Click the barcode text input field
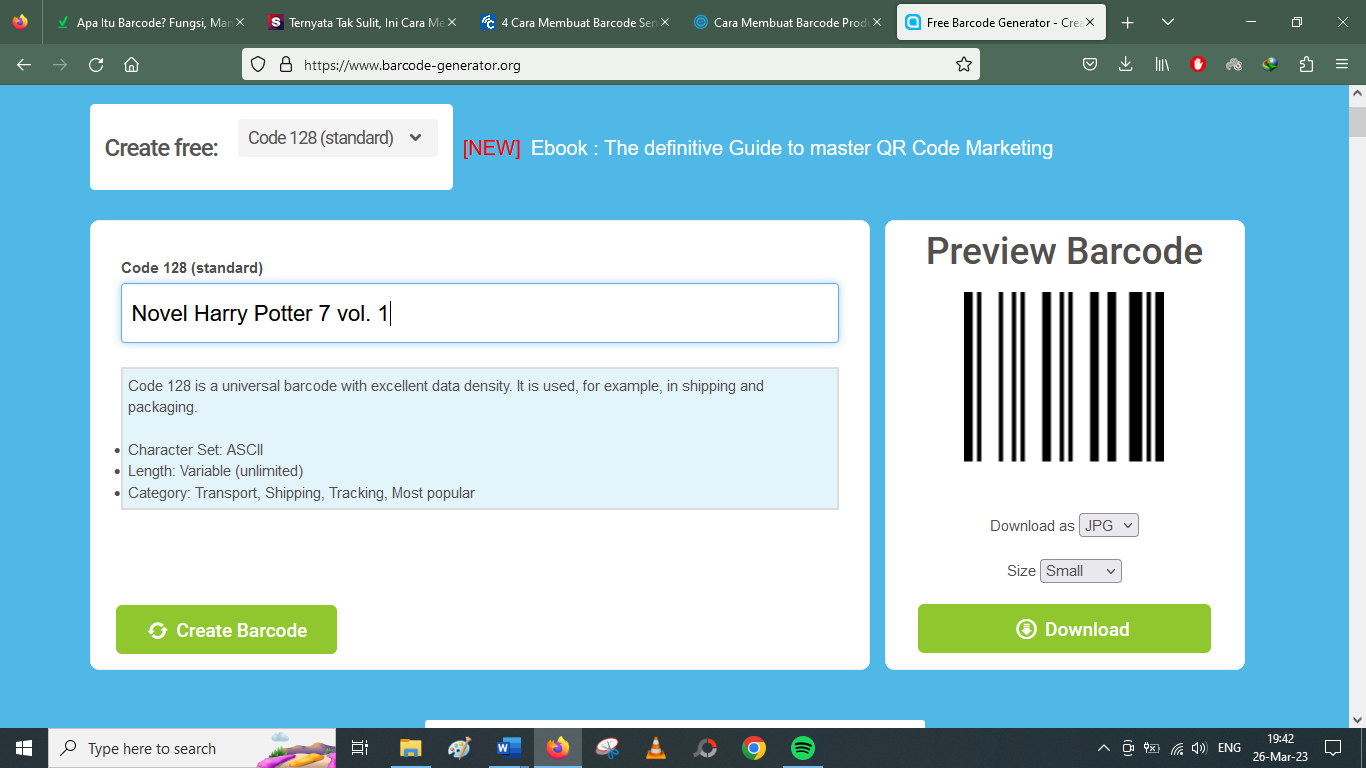Viewport: 1366px width, 768px height. click(480, 313)
